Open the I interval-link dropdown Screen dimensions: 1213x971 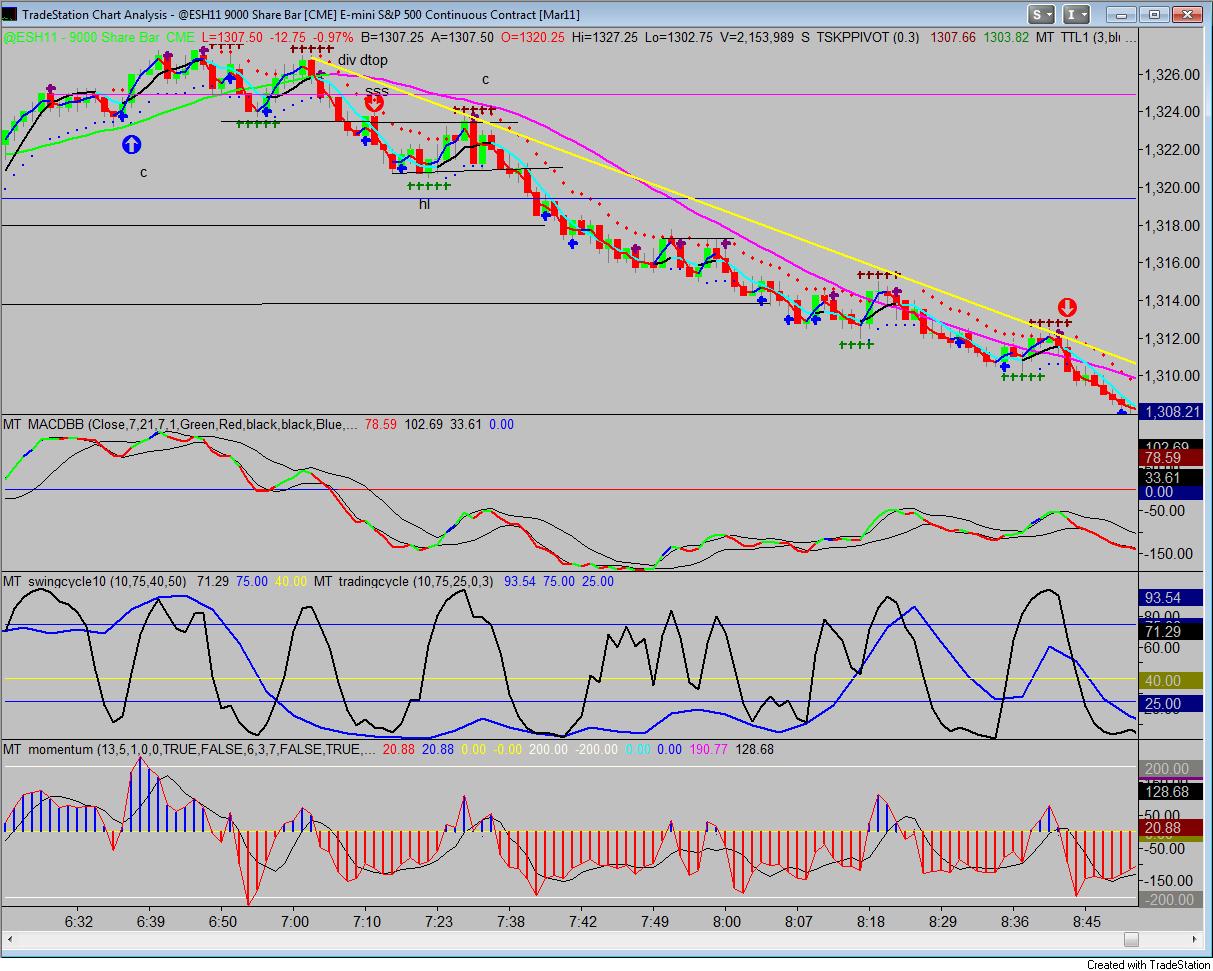pos(1077,14)
